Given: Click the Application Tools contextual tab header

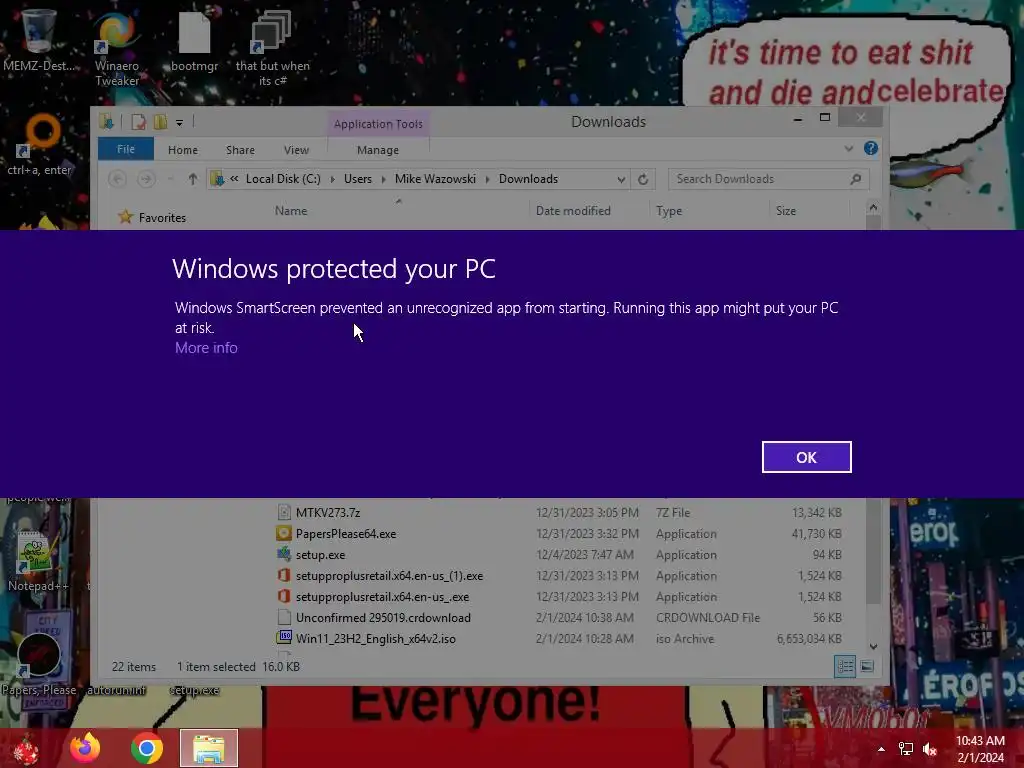Looking at the screenshot, I should pyautogui.click(x=378, y=123).
